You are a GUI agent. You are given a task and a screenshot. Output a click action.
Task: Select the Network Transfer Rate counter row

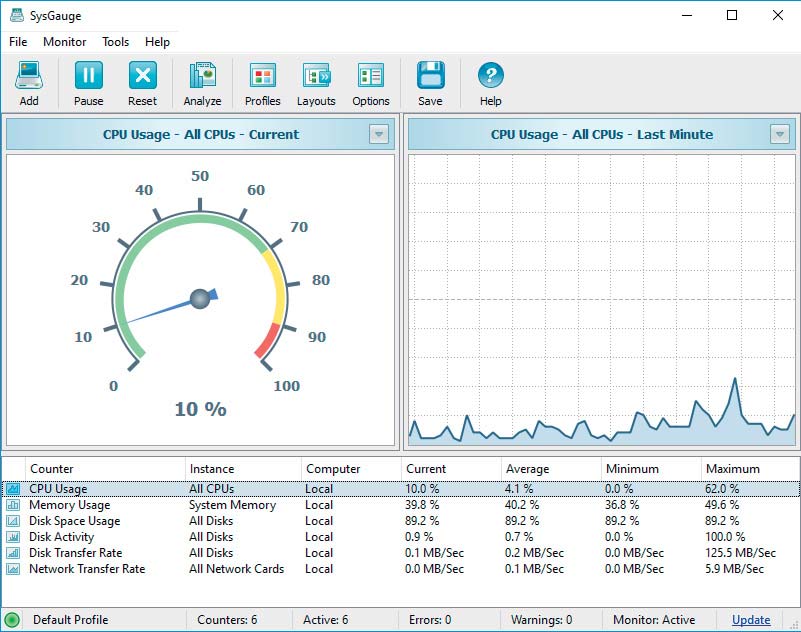400,569
